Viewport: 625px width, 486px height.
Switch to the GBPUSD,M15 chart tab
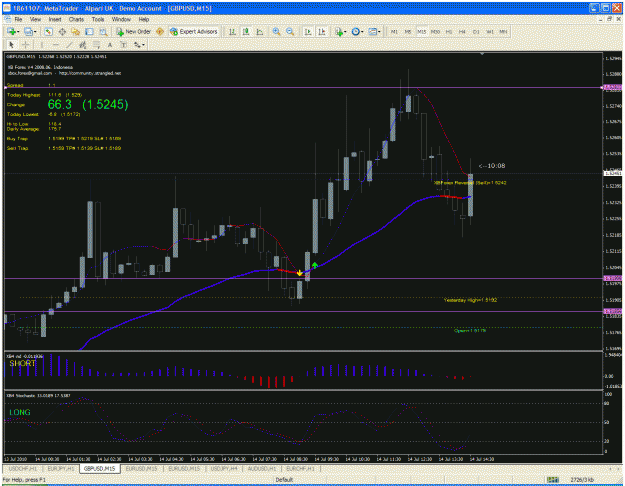click(100, 468)
